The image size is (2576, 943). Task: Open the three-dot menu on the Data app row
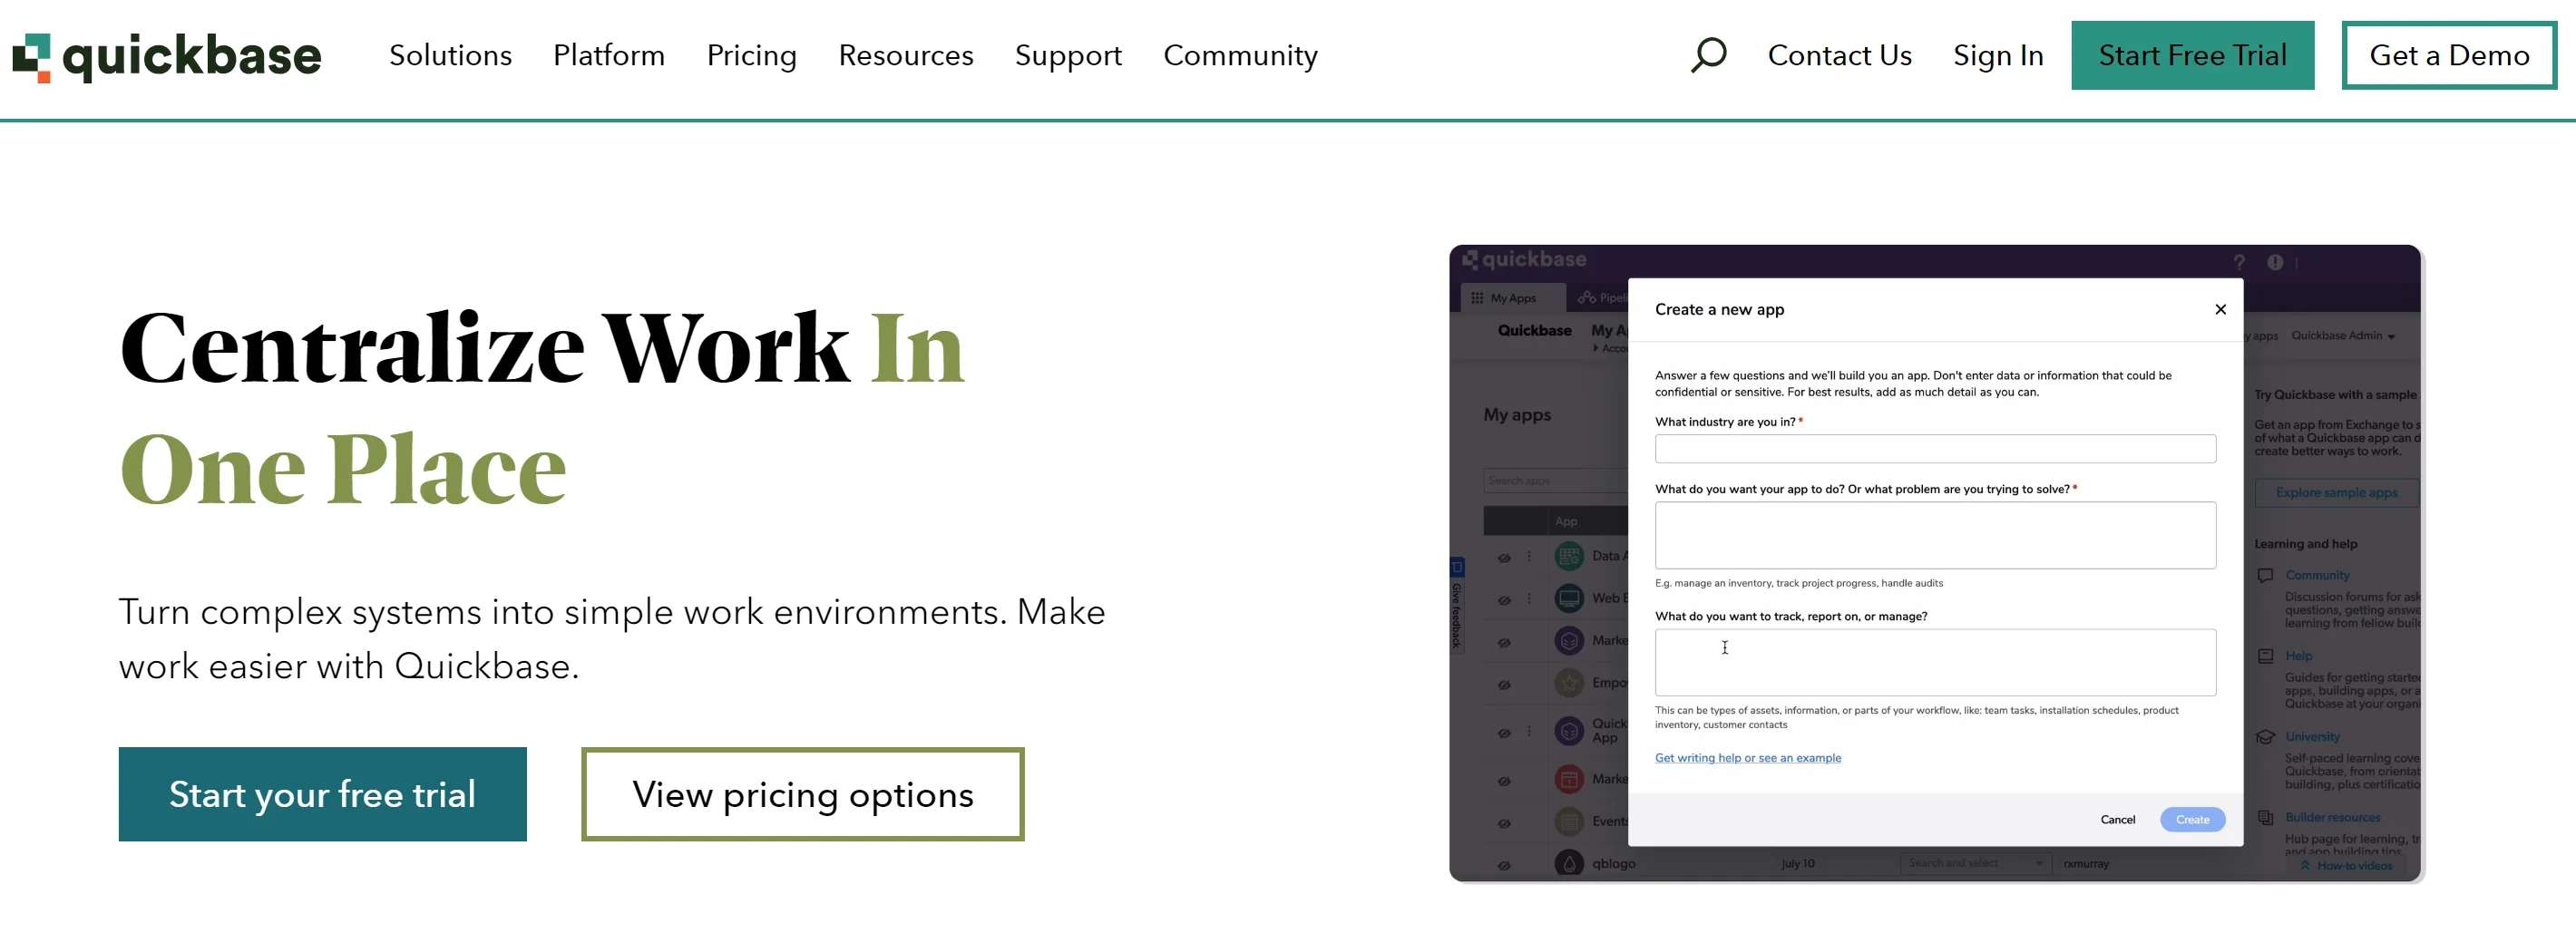(x=1528, y=557)
